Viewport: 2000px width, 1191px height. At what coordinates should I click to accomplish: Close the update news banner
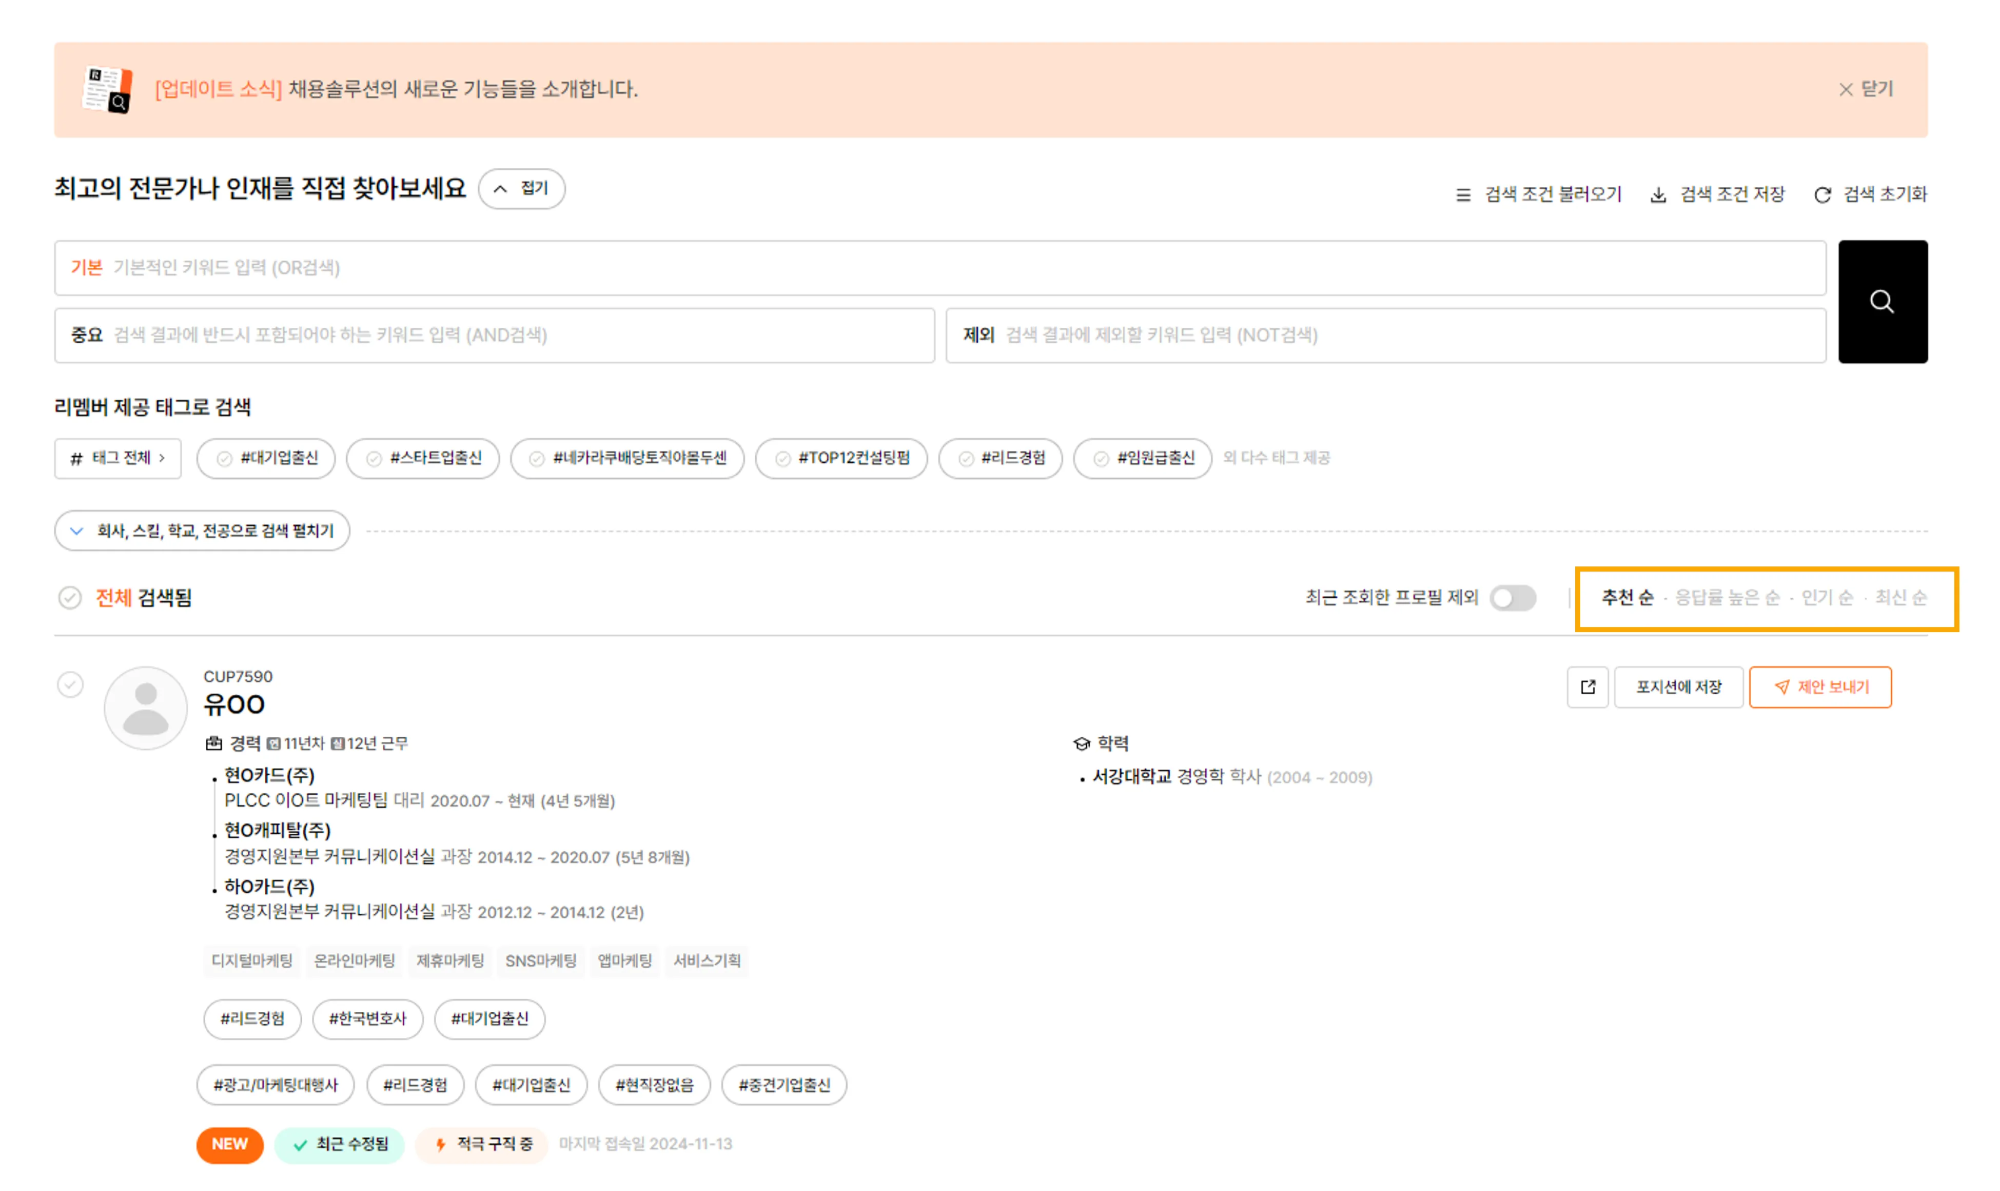coord(1866,89)
